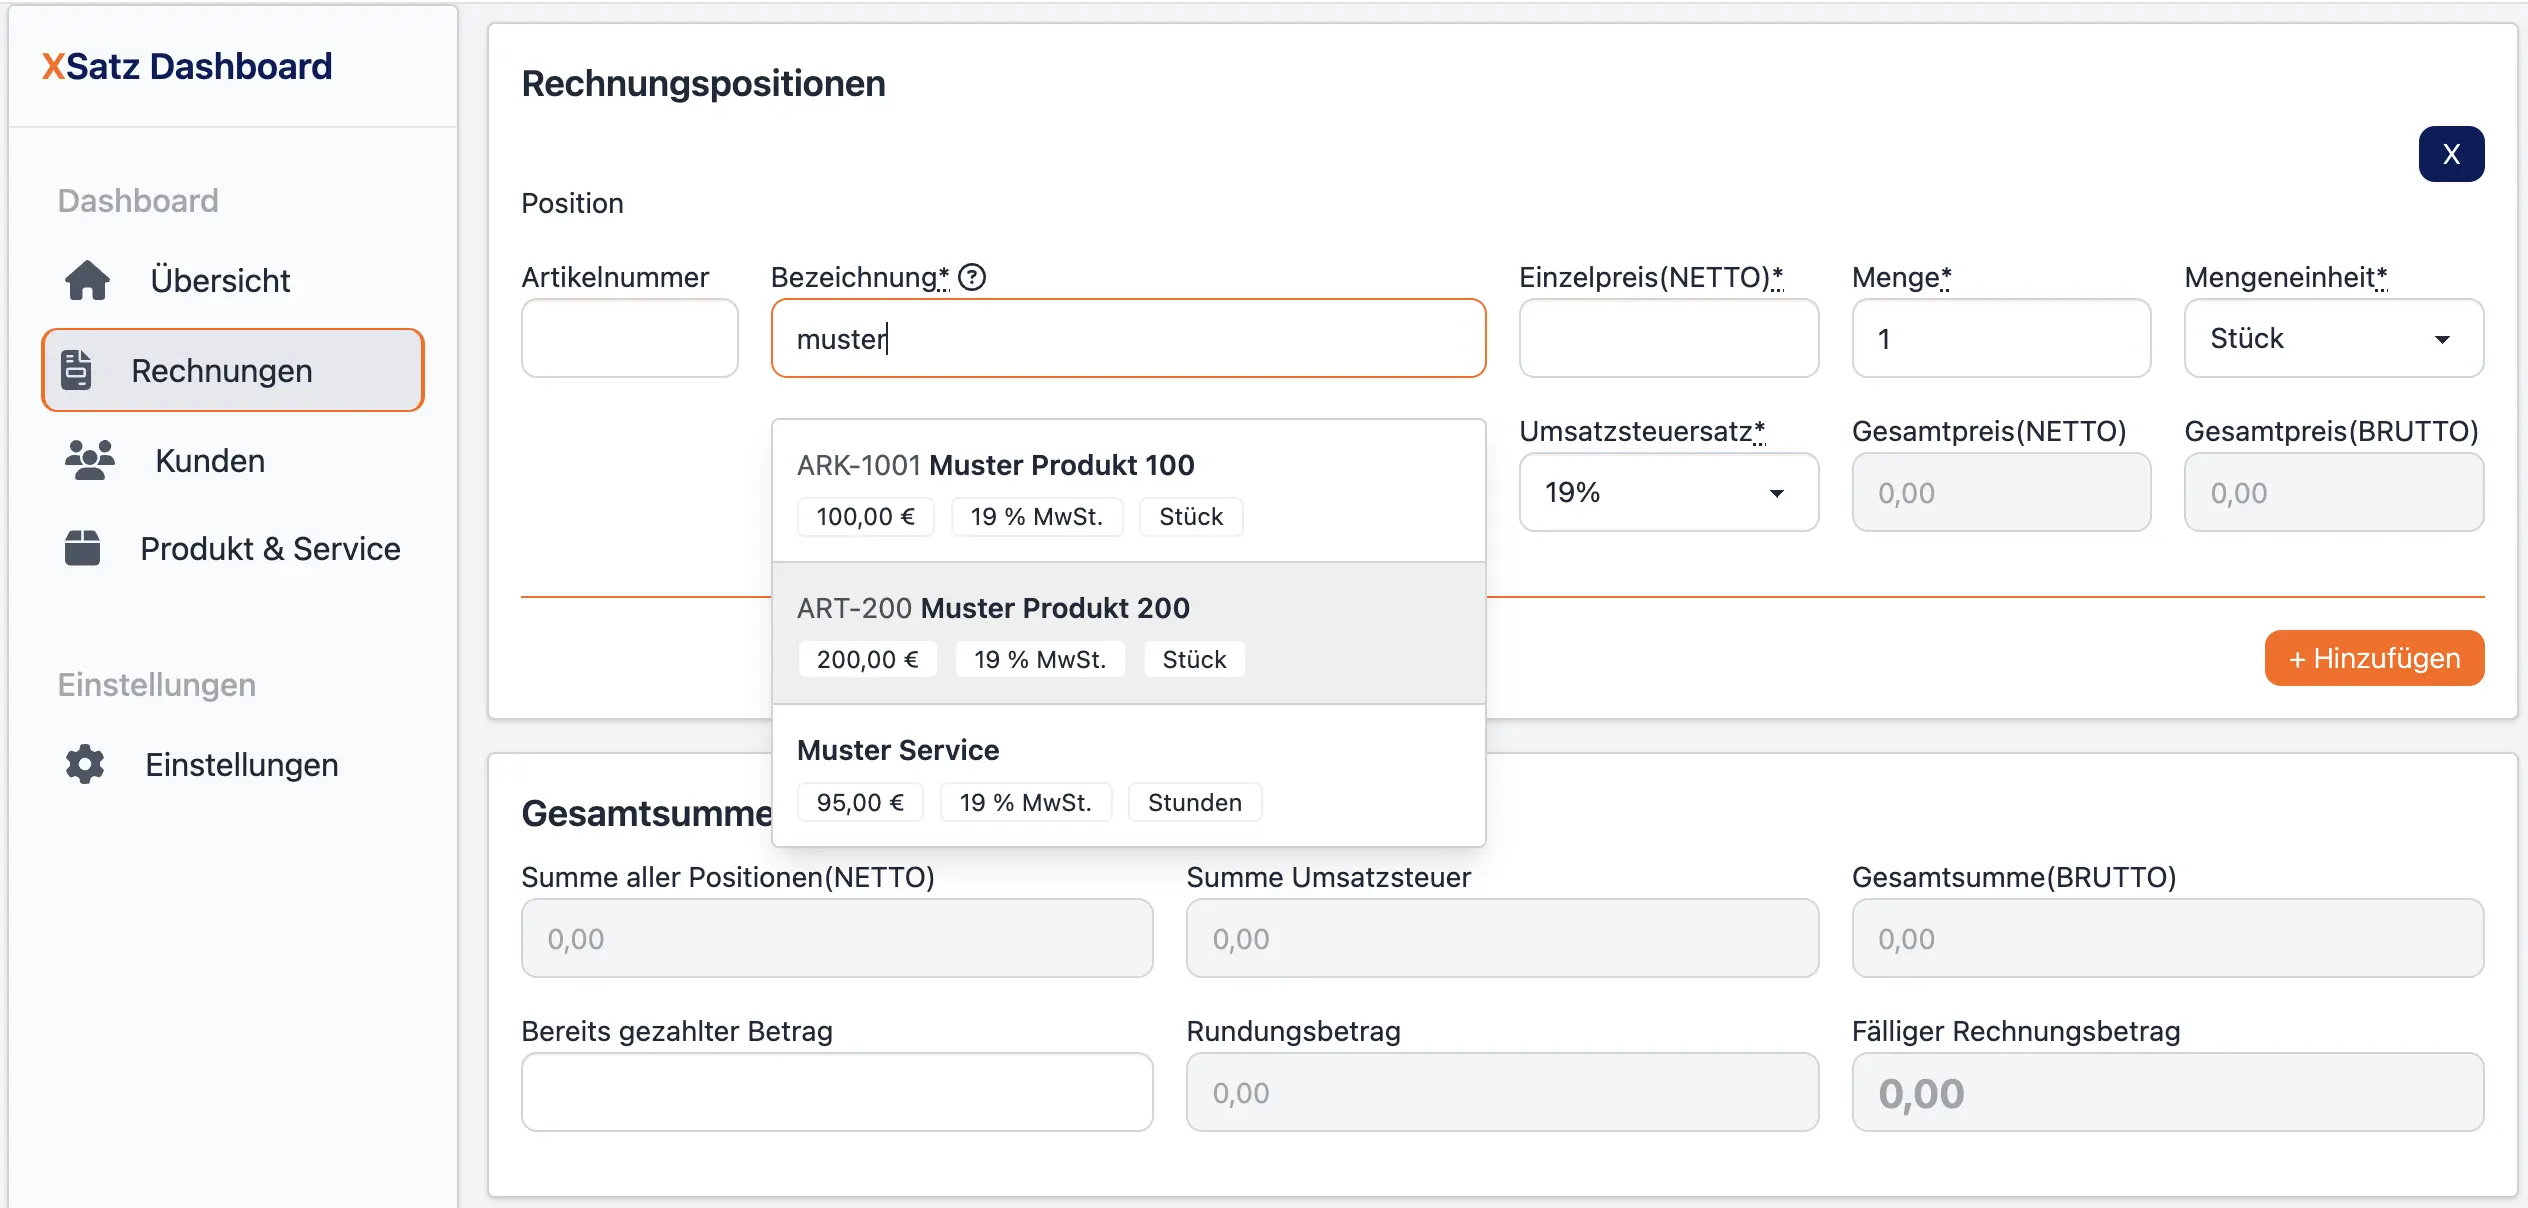Open the Umsatzsteuersatz dropdown showing 19%
Screen dimensions: 2528x1208
click(x=1667, y=492)
